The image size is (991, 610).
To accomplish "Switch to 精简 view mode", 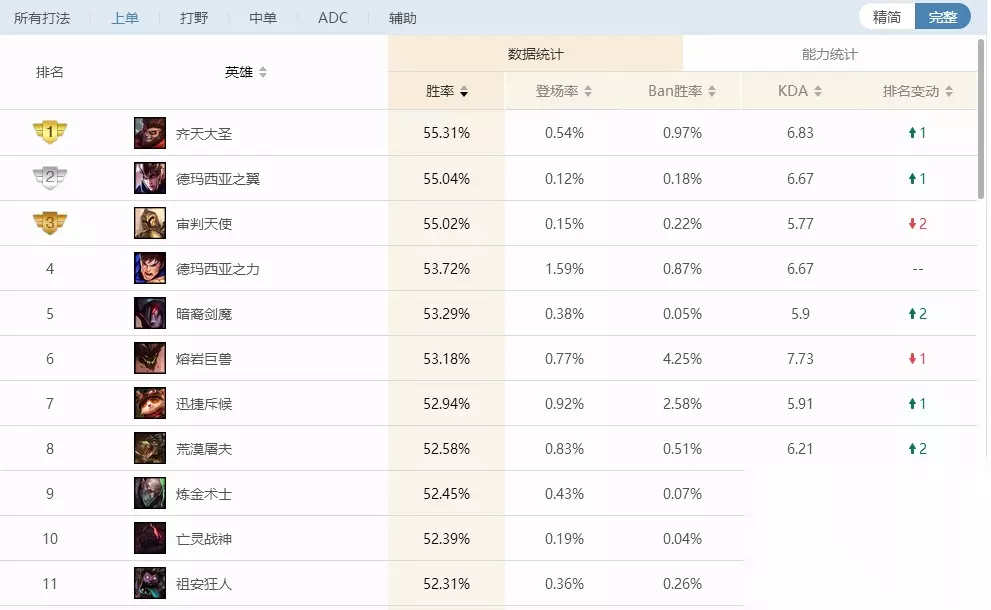I will tap(887, 17).
